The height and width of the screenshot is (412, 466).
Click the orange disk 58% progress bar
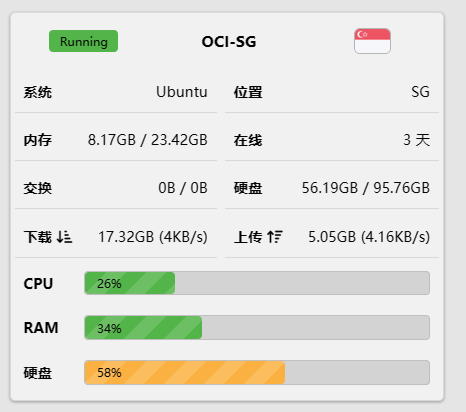point(257,372)
